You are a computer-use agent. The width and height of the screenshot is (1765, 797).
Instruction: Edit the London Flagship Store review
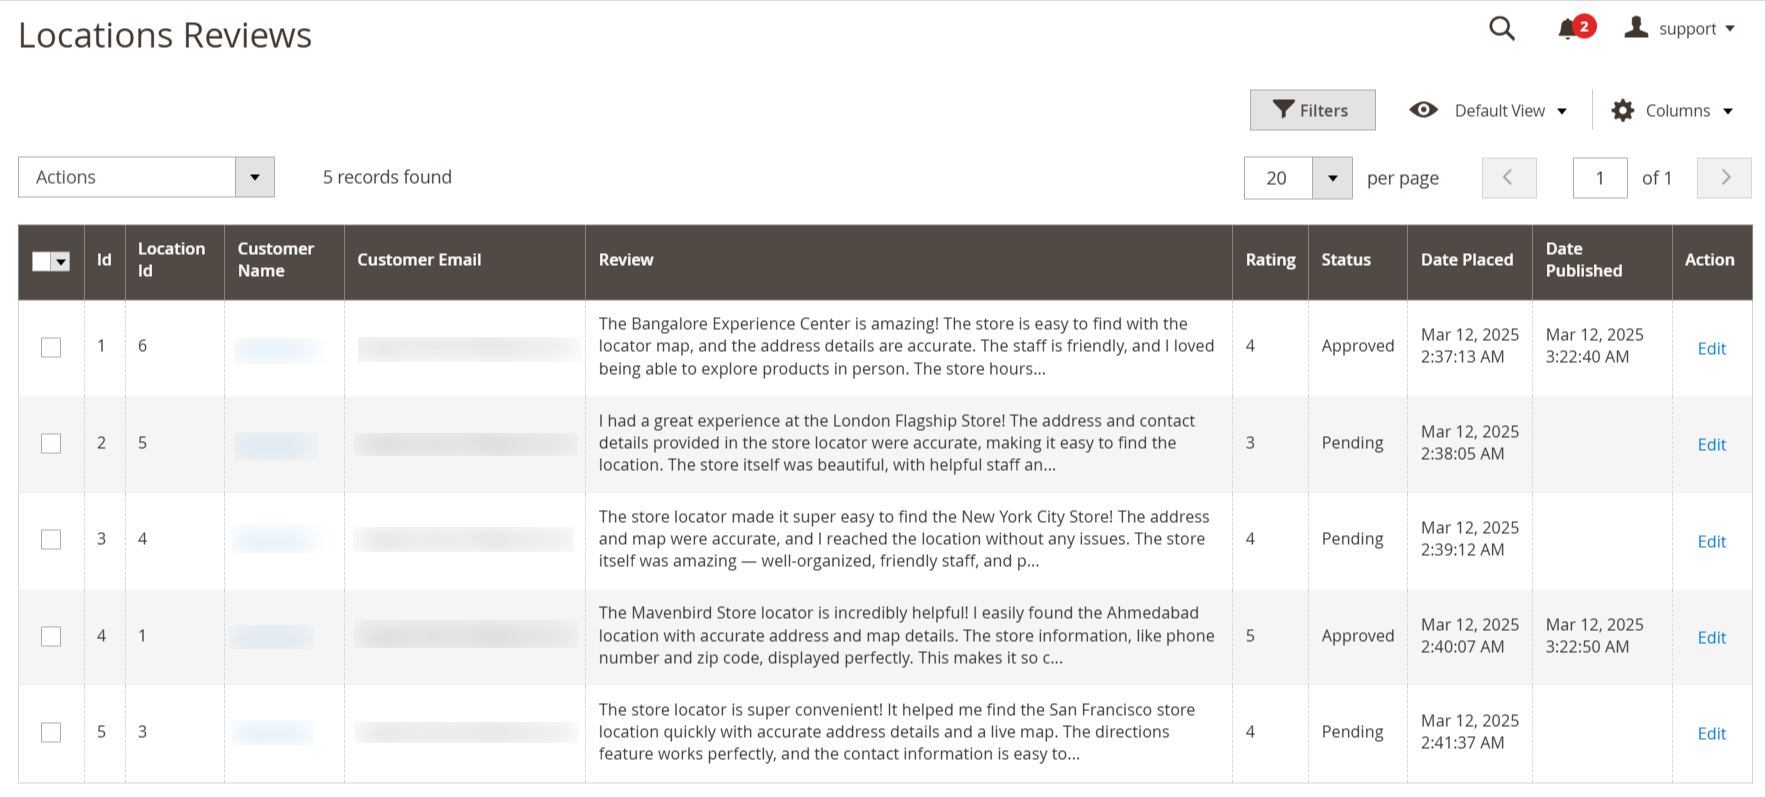click(1711, 445)
